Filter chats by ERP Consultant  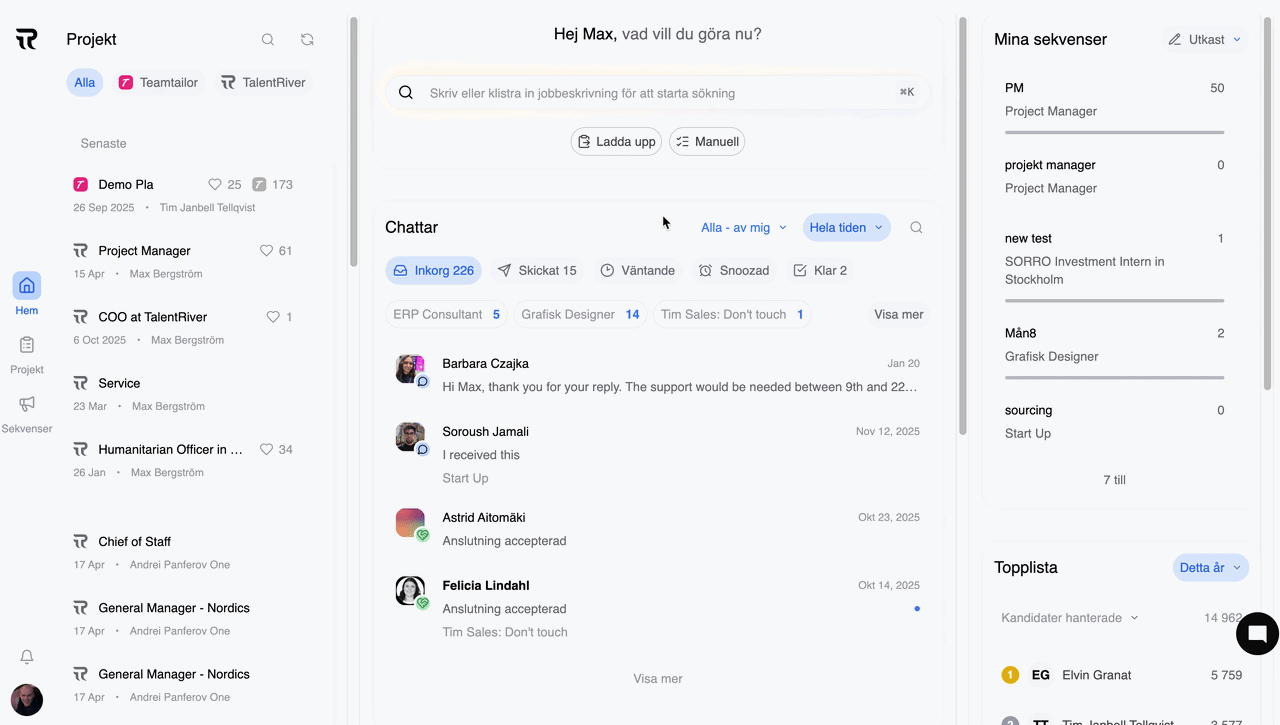point(446,314)
